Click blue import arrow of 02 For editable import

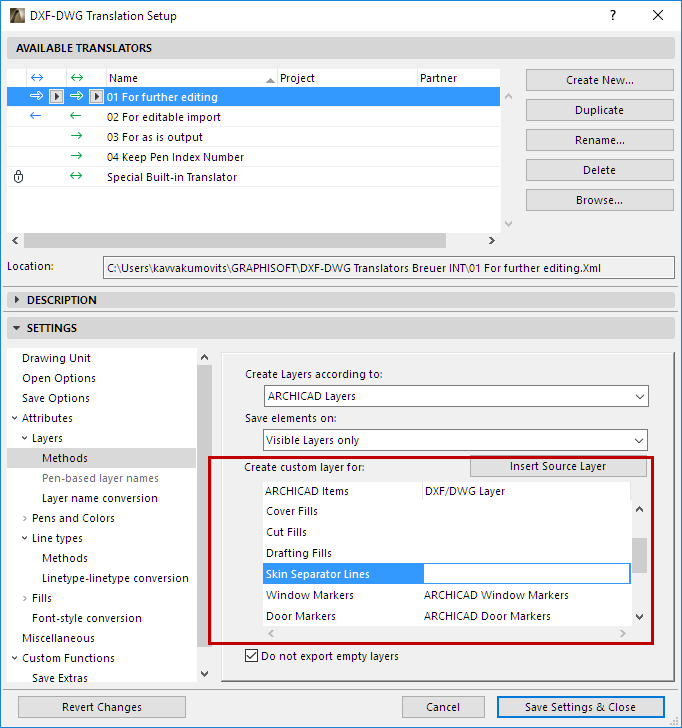pos(36,116)
